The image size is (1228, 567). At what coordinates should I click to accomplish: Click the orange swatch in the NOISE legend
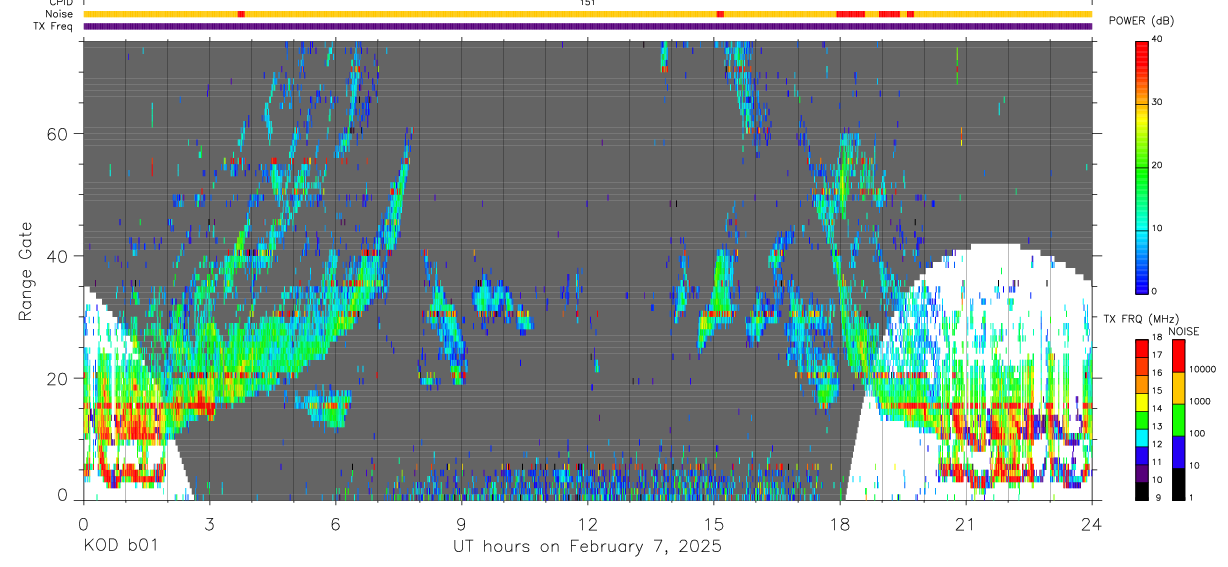click(1178, 388)
